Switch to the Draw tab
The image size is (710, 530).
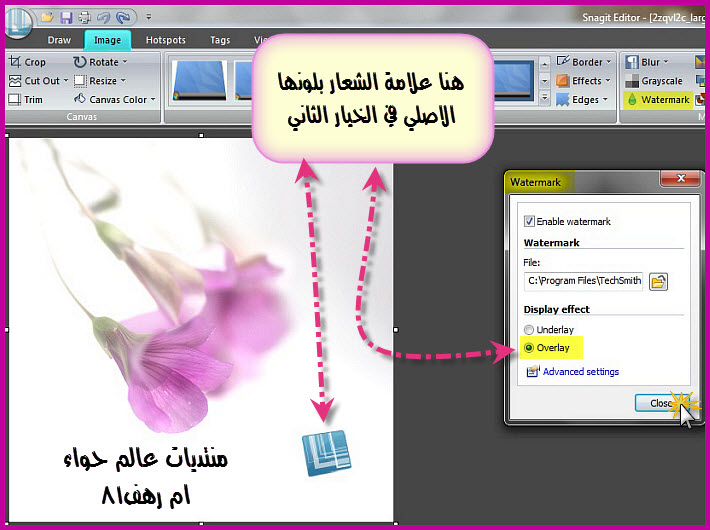coord(59,40)
